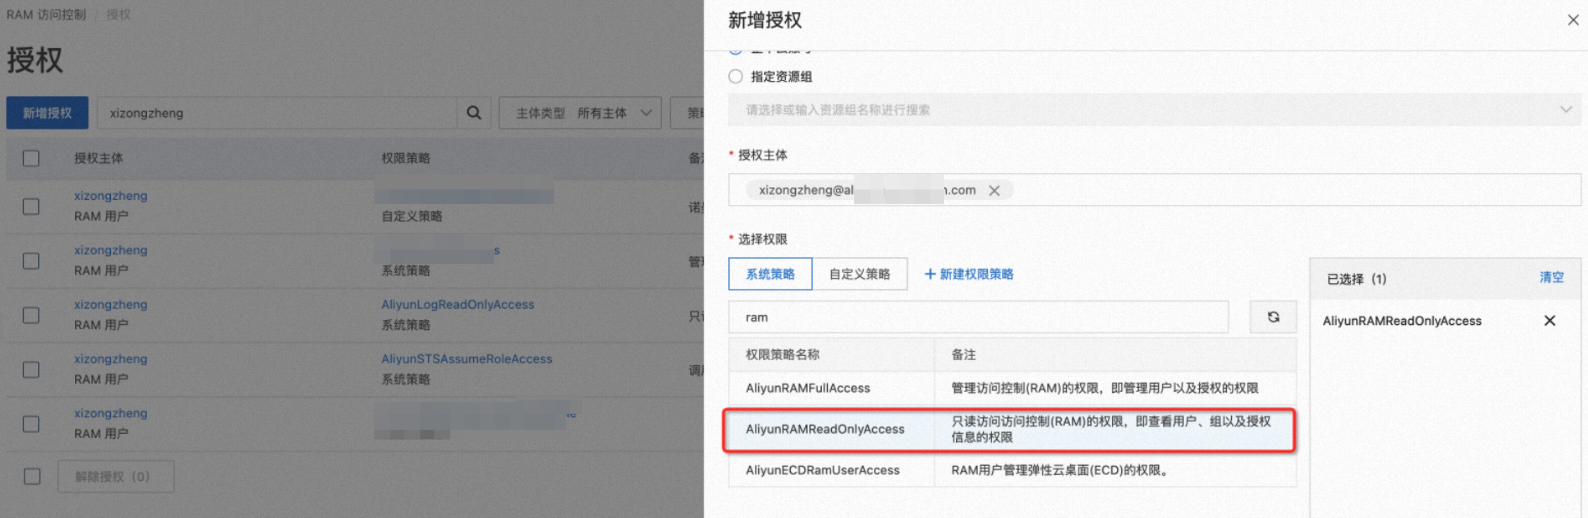Click the 清空 link

click(1551, 278)
